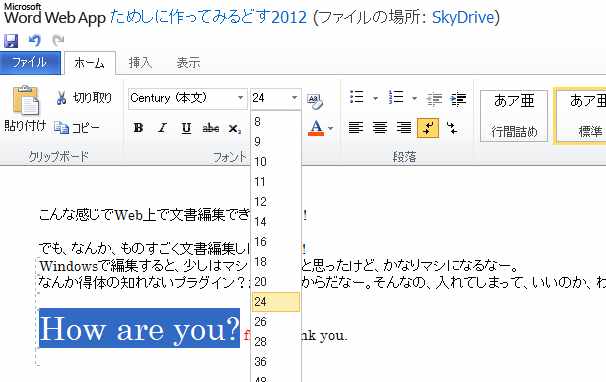Center align the text
This screenshot has height=382, width=606.
click(x=380, y=128)
